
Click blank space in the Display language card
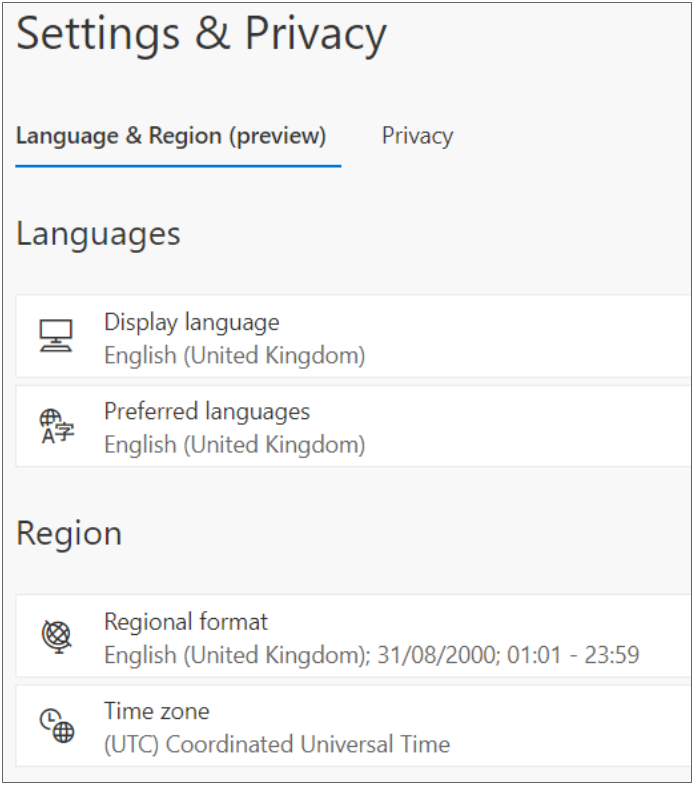pos(526,336)
